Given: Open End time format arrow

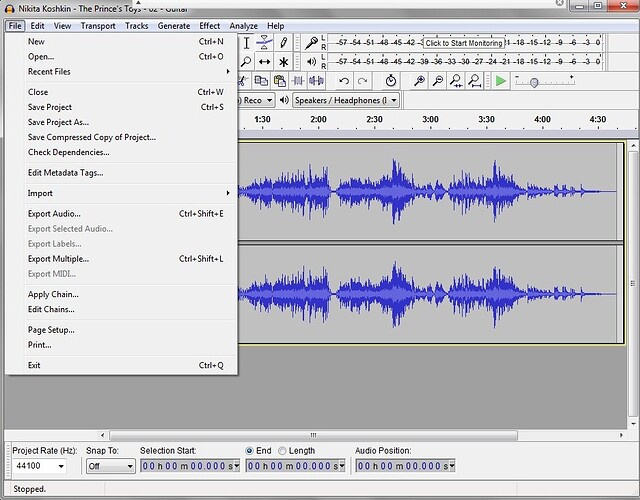Looking at the screenshot, I should point(342,466).
